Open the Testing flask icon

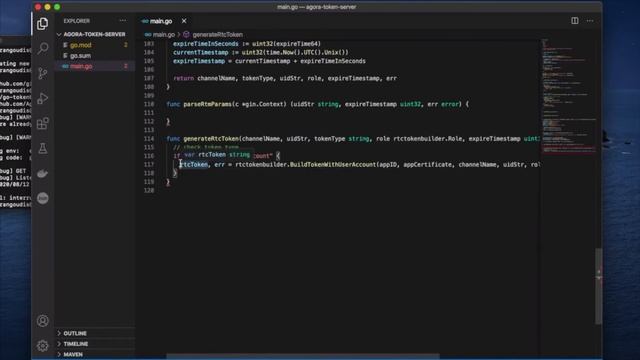tap(42, 149)
